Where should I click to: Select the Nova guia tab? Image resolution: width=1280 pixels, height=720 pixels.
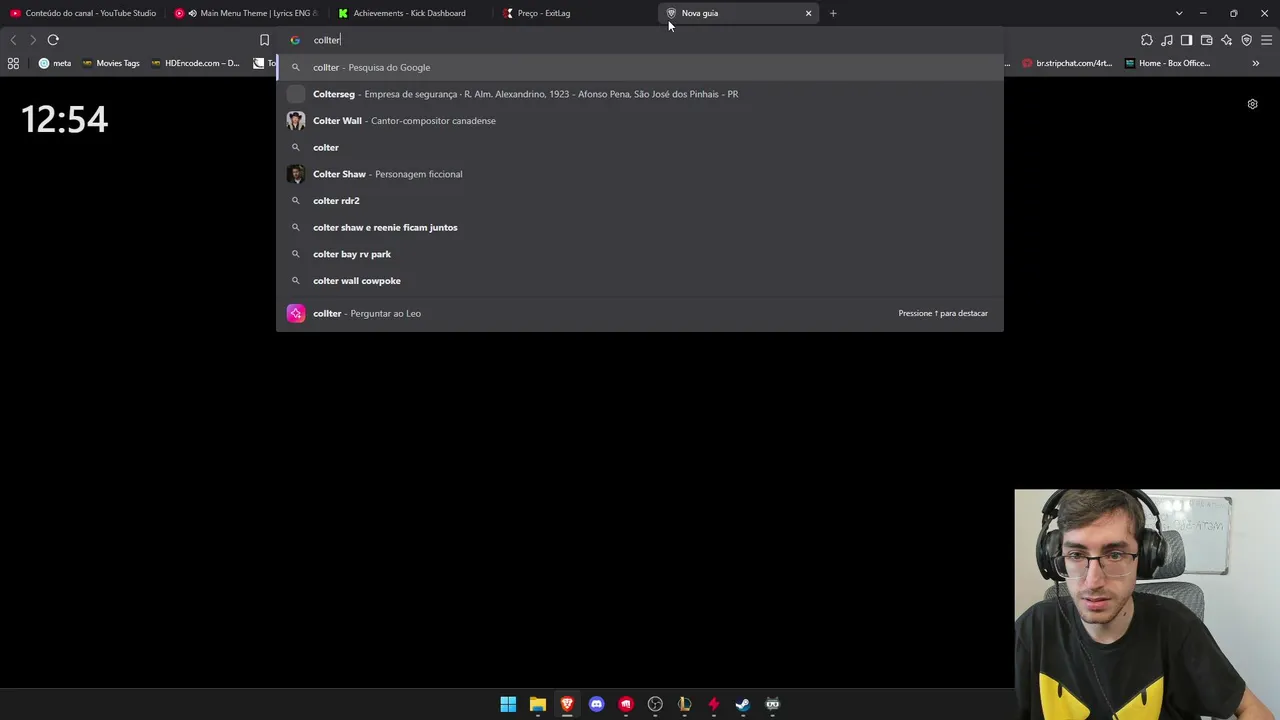point(739,13)
